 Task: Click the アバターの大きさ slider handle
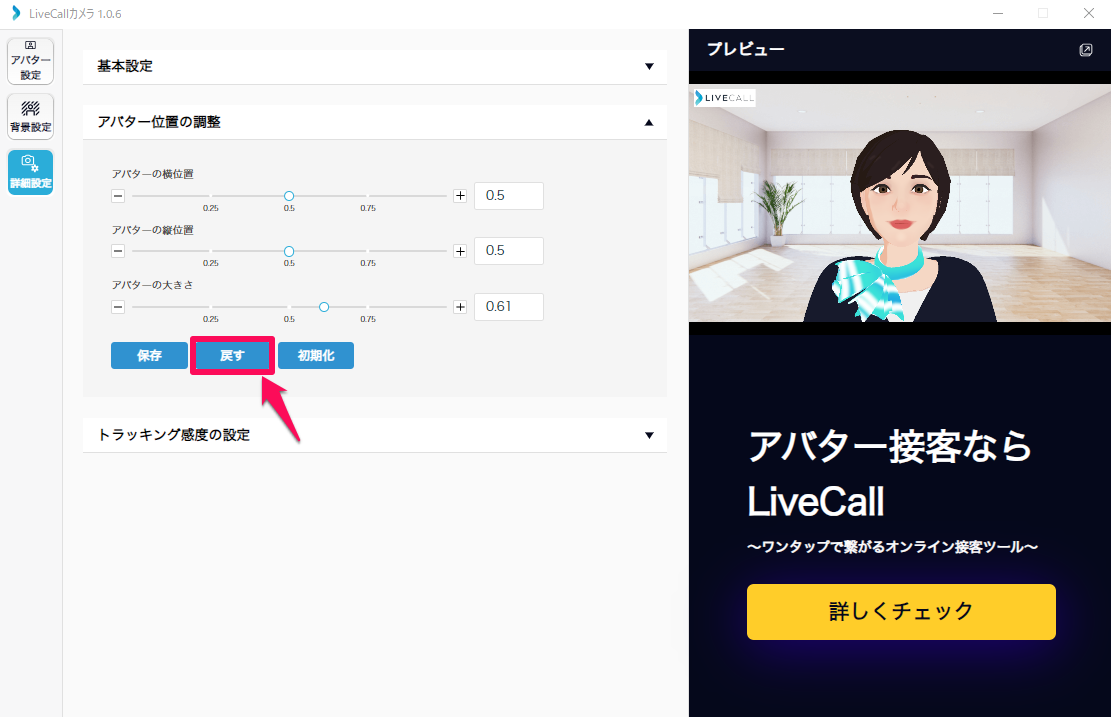(x=324, y=307)
